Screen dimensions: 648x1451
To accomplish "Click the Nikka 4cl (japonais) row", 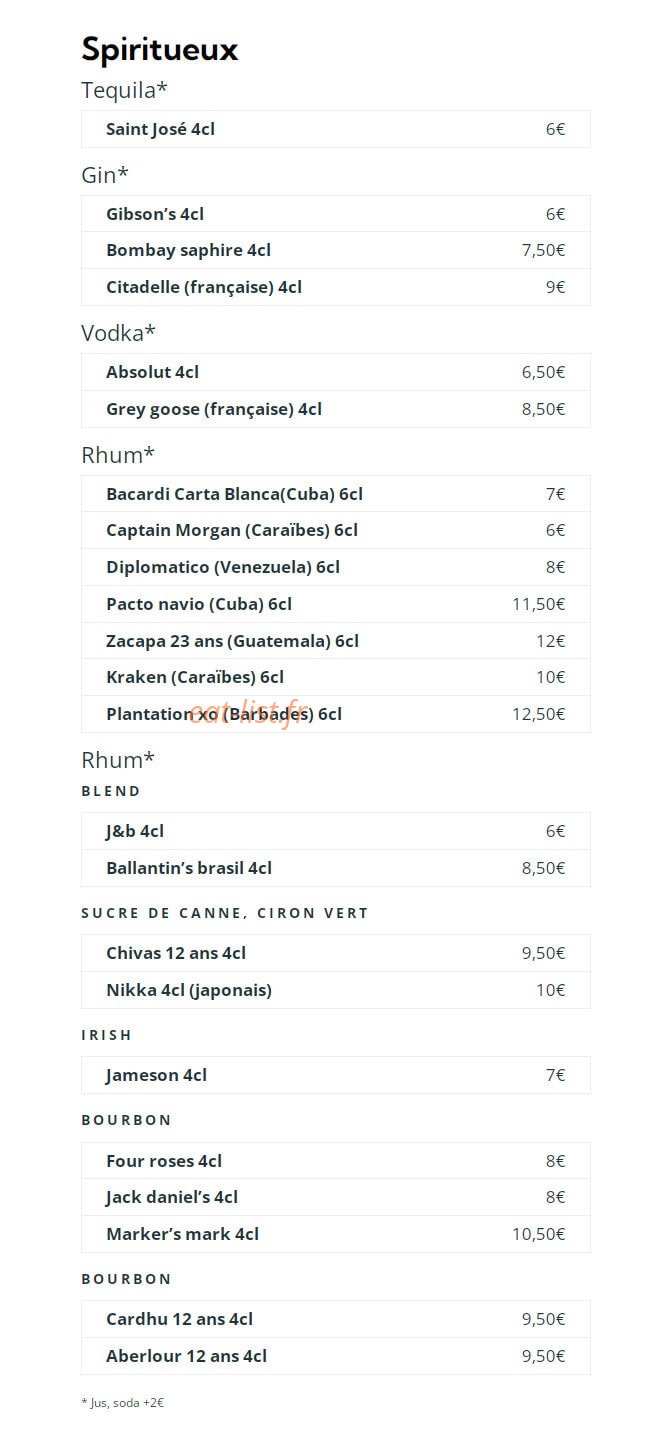I will pyautogui.click(x=335, y=990).
